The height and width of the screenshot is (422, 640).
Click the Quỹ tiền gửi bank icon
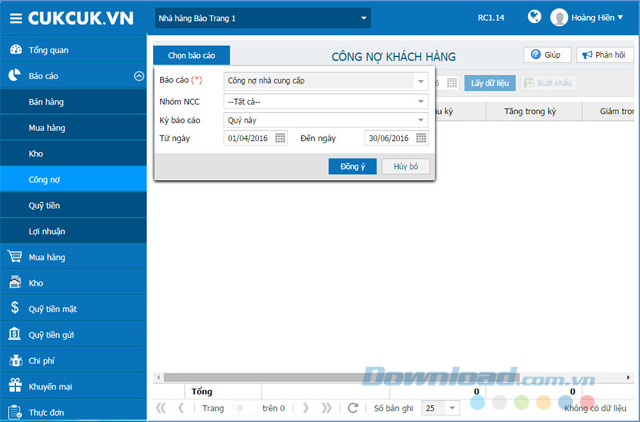click(x=14, y=335)
